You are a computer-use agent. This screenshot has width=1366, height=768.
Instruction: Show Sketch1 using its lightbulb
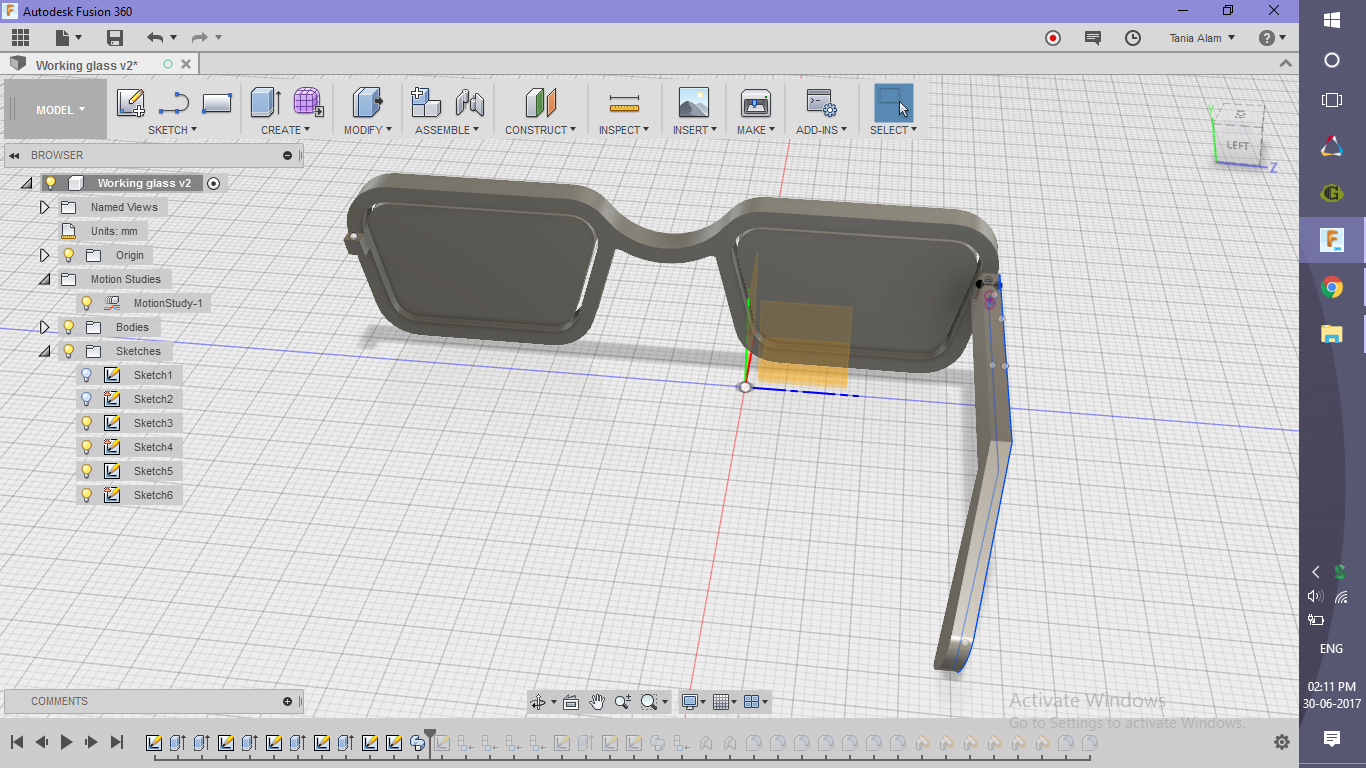(x=86, y=375)
